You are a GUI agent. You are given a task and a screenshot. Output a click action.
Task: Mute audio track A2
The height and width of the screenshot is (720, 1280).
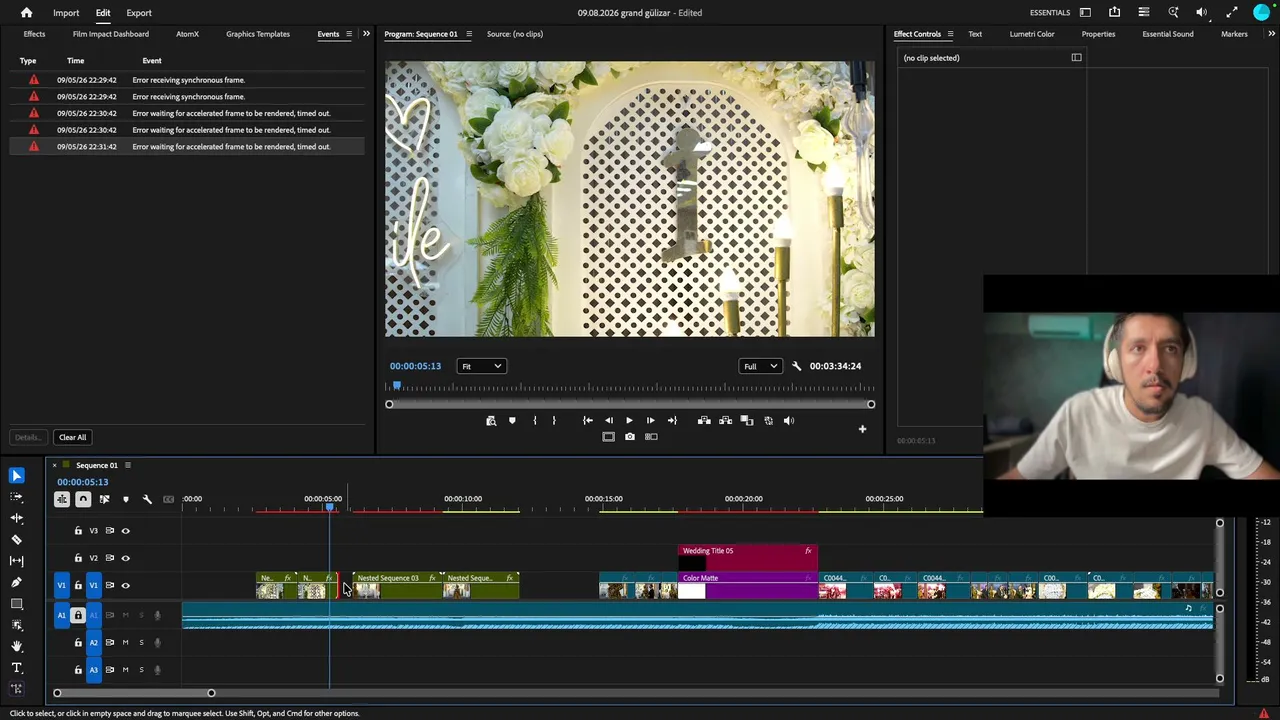pyautogui.click(x=125, y=642)
